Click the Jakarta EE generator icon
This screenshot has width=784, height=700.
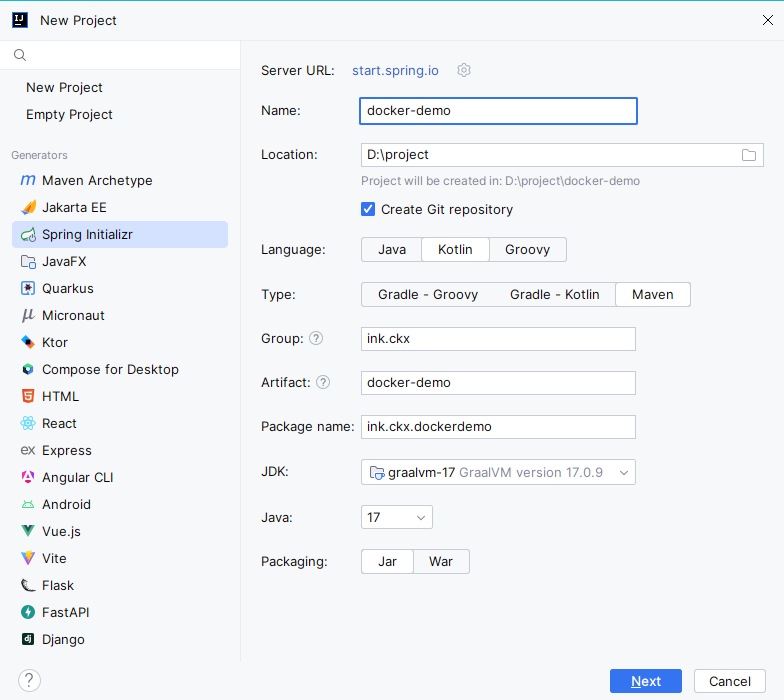(x=28, y=207)
